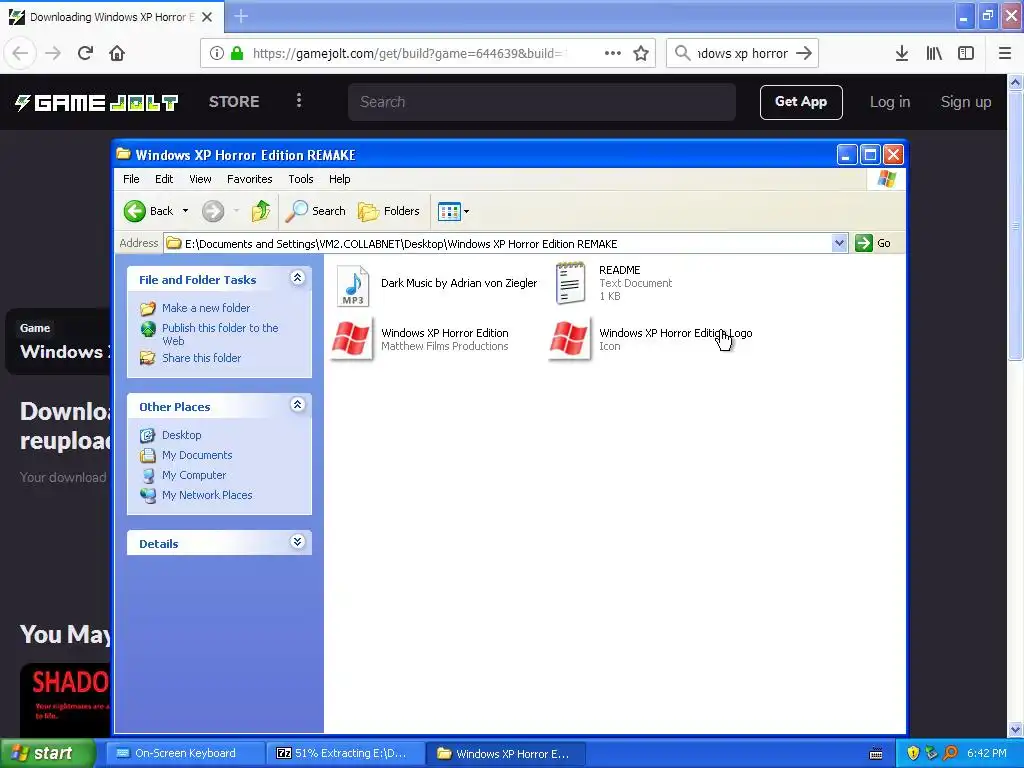Select the README text document icon
1024x768 pixels.
570,283
